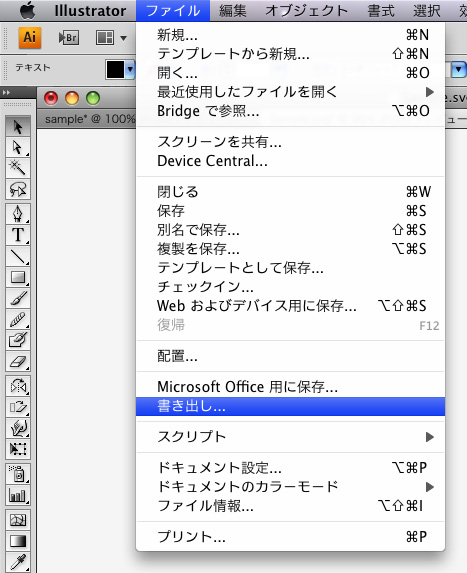Select the Pencil tool
The image size is (467, 573).
point(18,319)
